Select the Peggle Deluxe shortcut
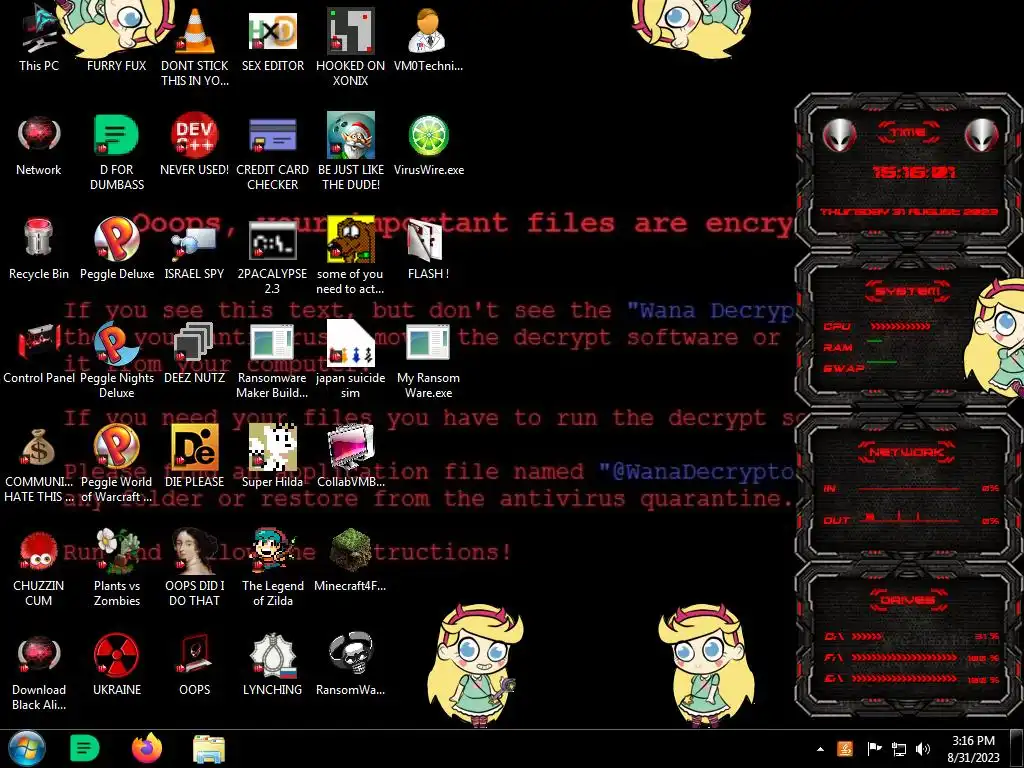Viewport: 1024px width, 768px height. (x=116, y=248)
